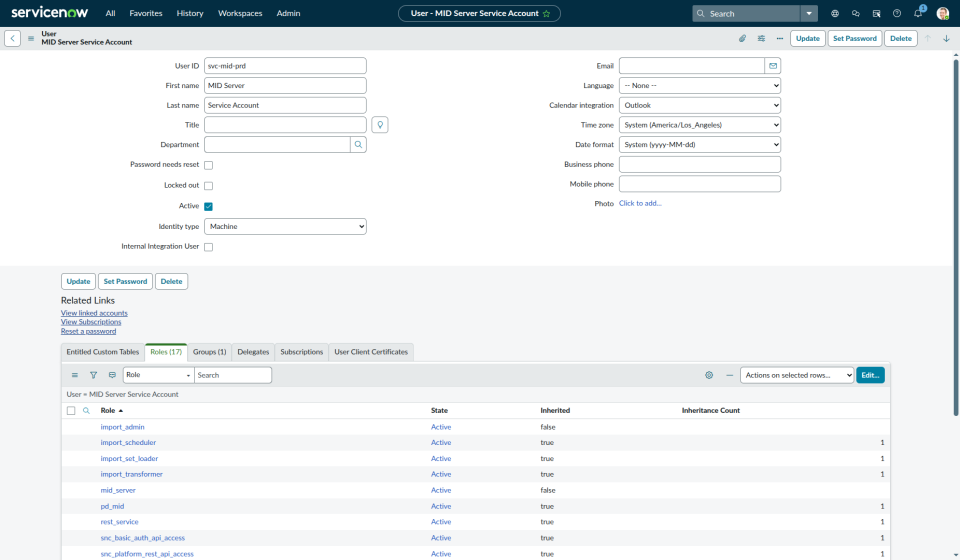This screenshot has width=960, height=560.
Task: Open the mid_server role link
Action: point(118,490)
